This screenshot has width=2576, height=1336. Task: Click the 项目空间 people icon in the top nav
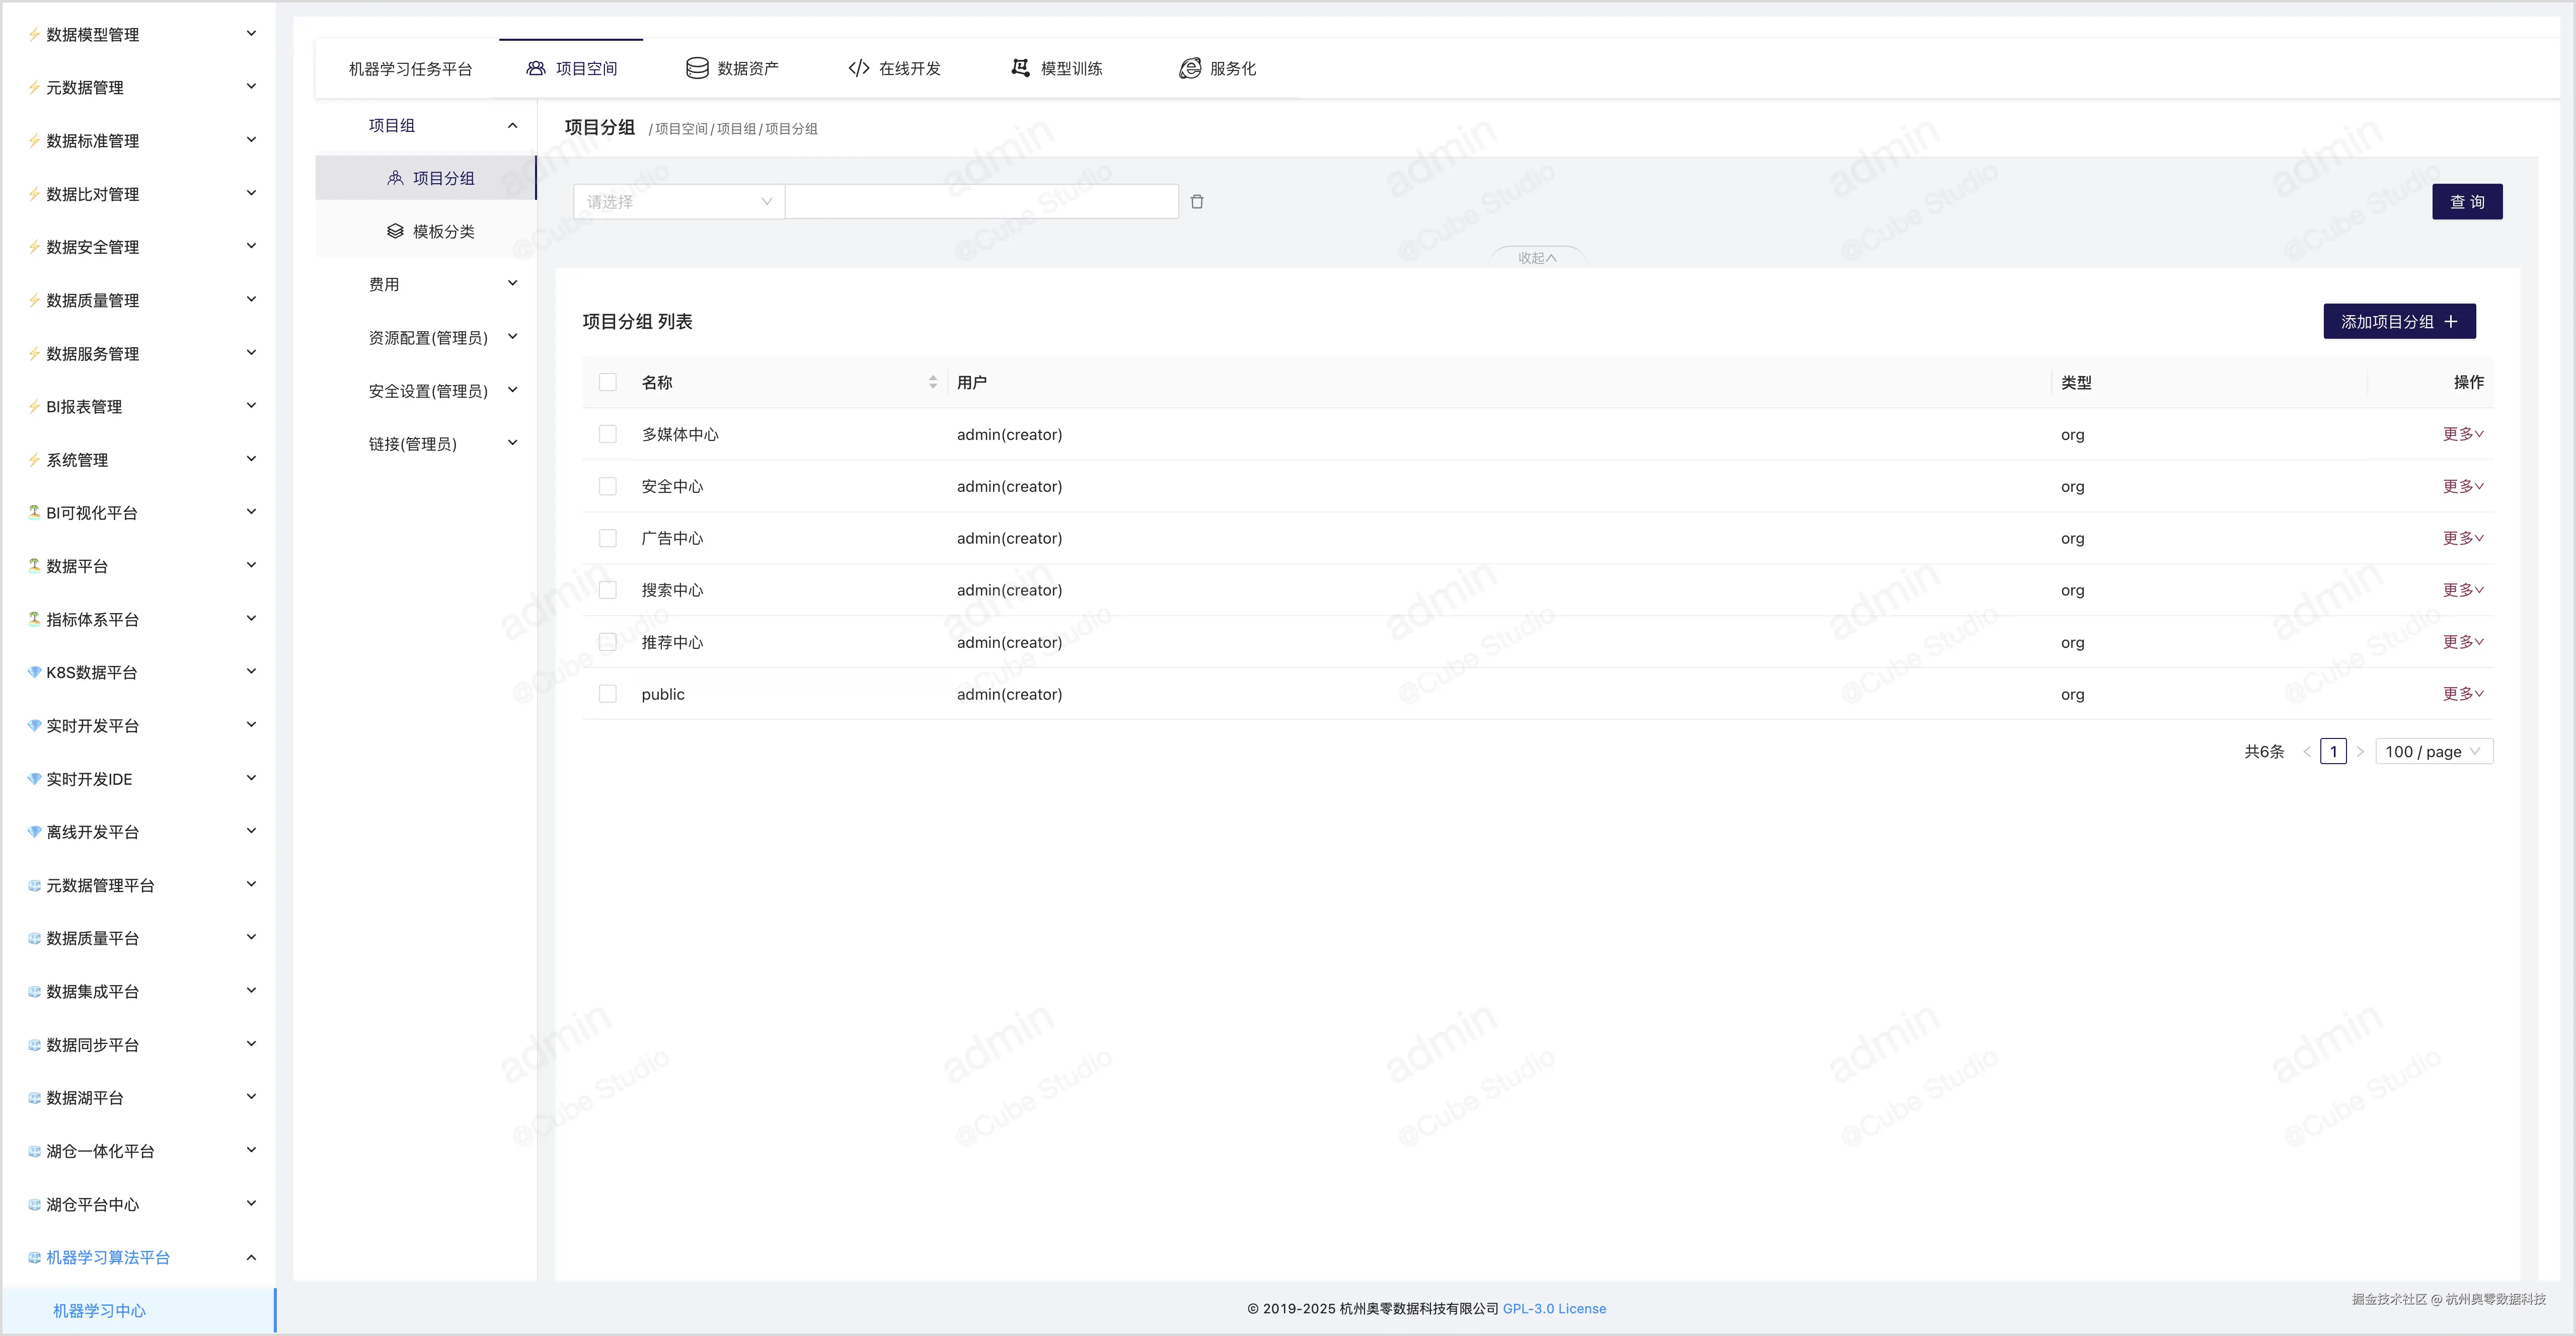click(x=536, y=68)
